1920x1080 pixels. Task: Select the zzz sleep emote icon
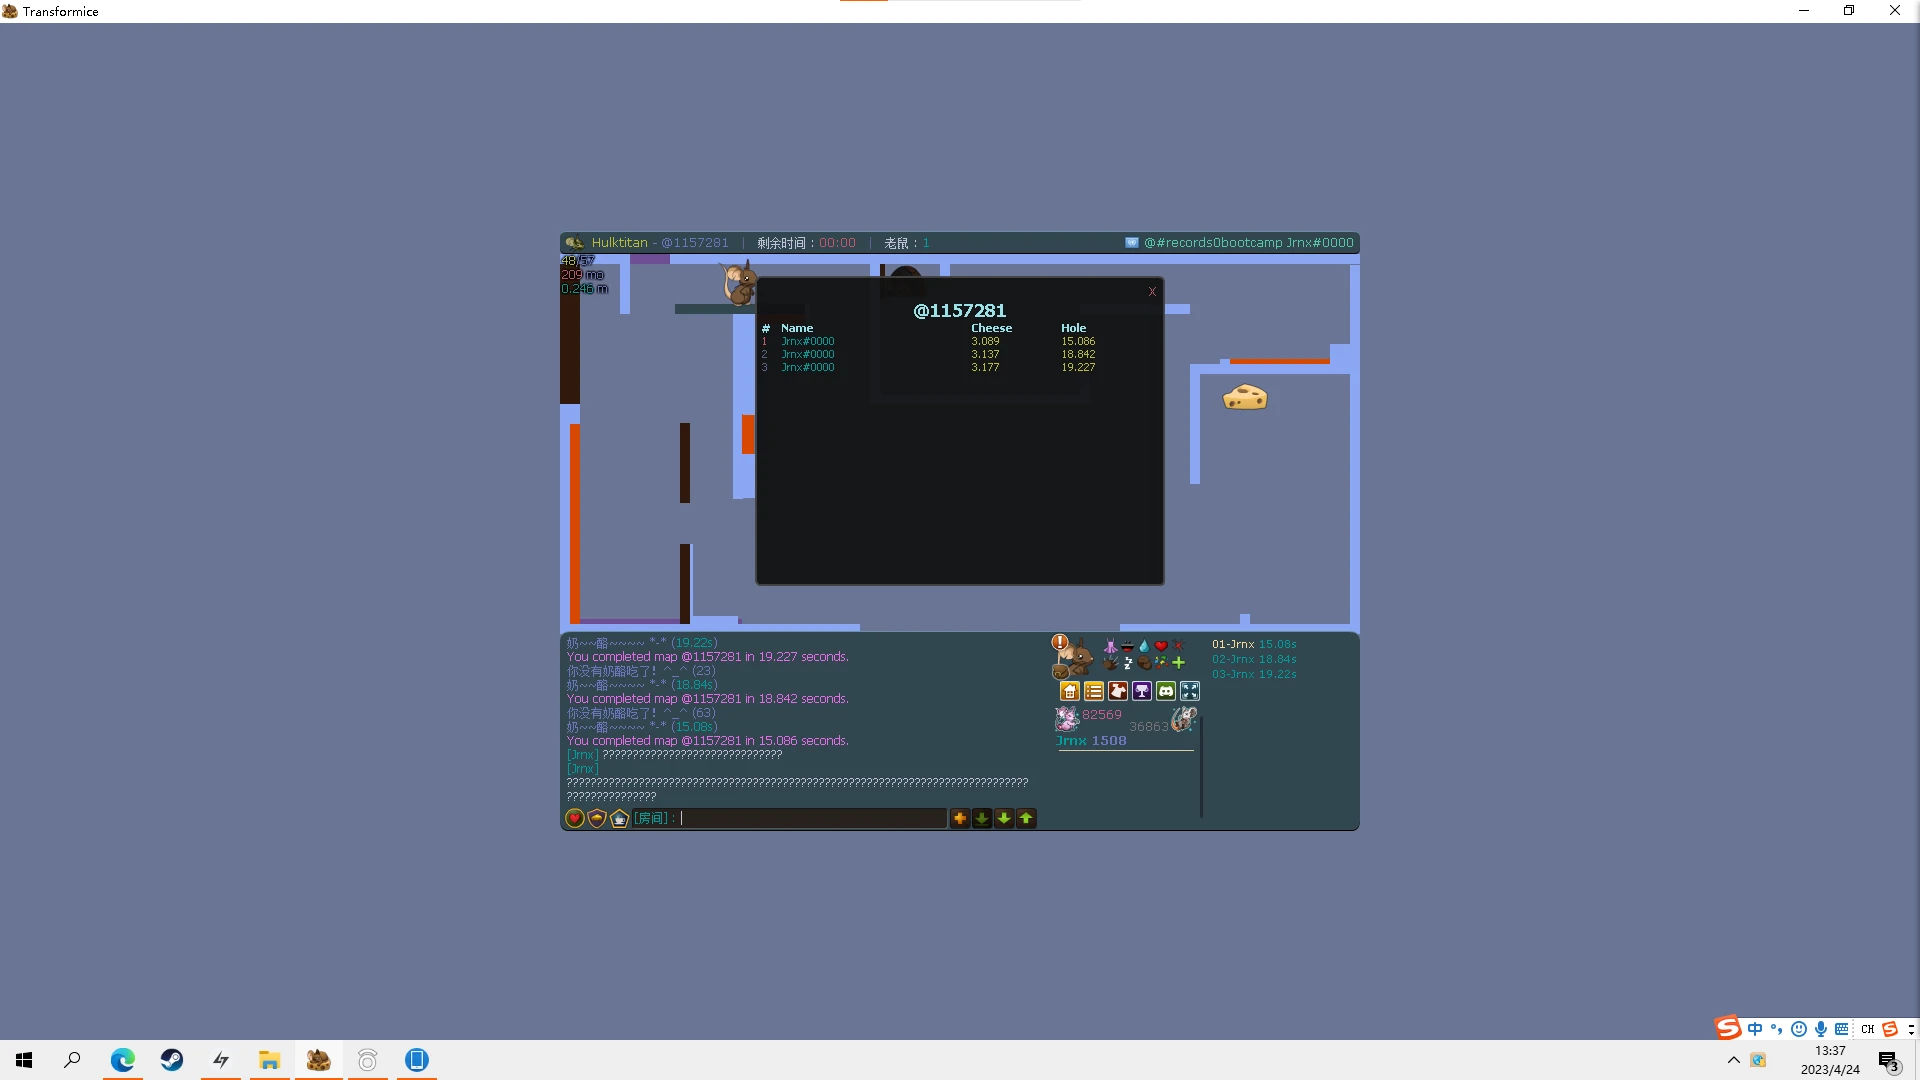(1127, 662)
